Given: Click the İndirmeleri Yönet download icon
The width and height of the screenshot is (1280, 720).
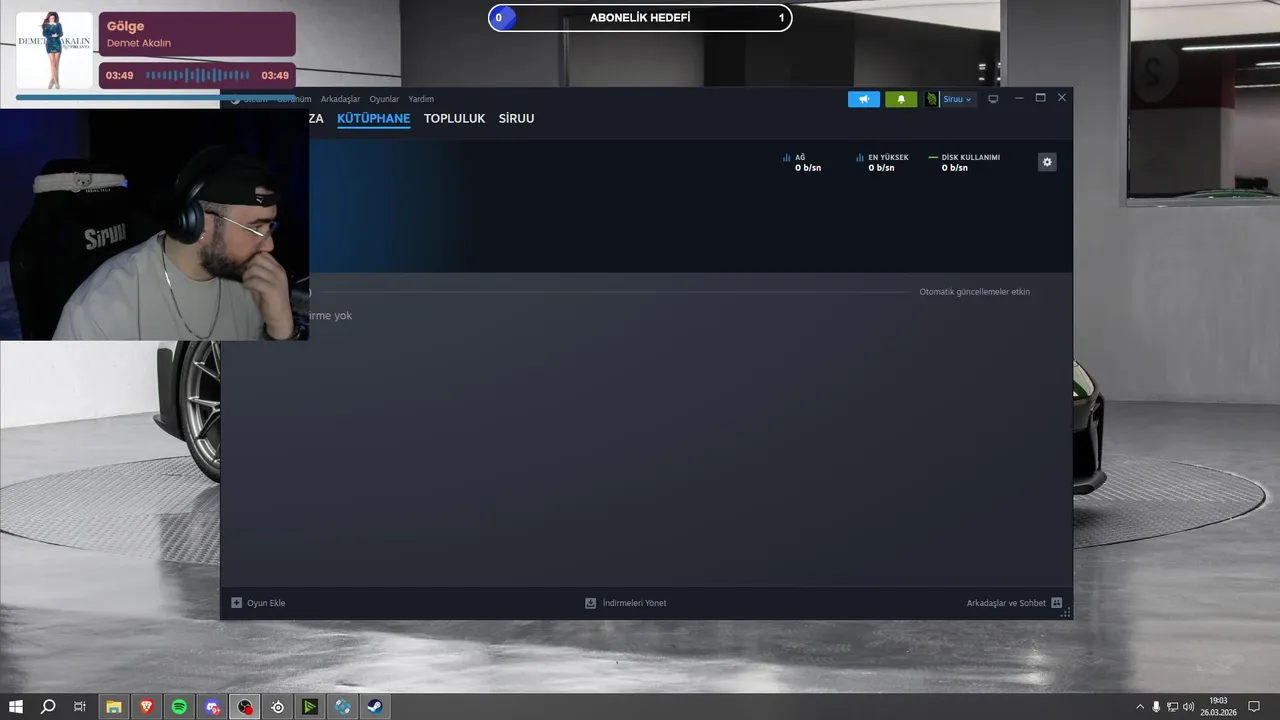Looking at the screenshot, I should [x=591, y=603].
